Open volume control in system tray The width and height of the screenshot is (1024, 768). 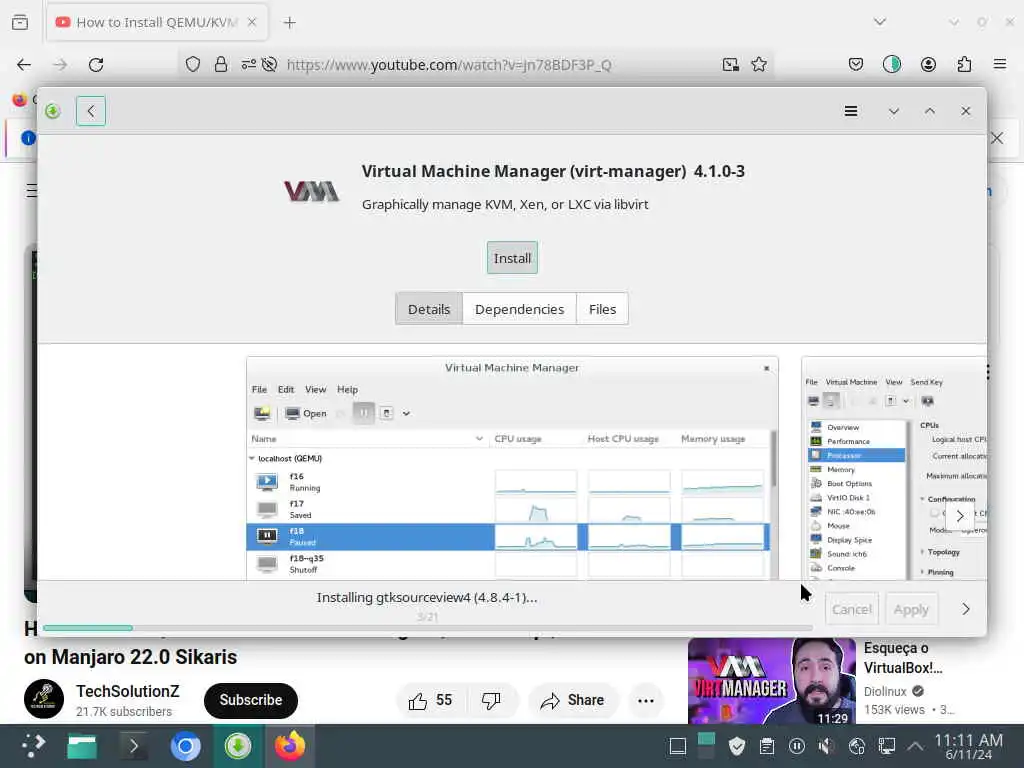coord(826,746)
